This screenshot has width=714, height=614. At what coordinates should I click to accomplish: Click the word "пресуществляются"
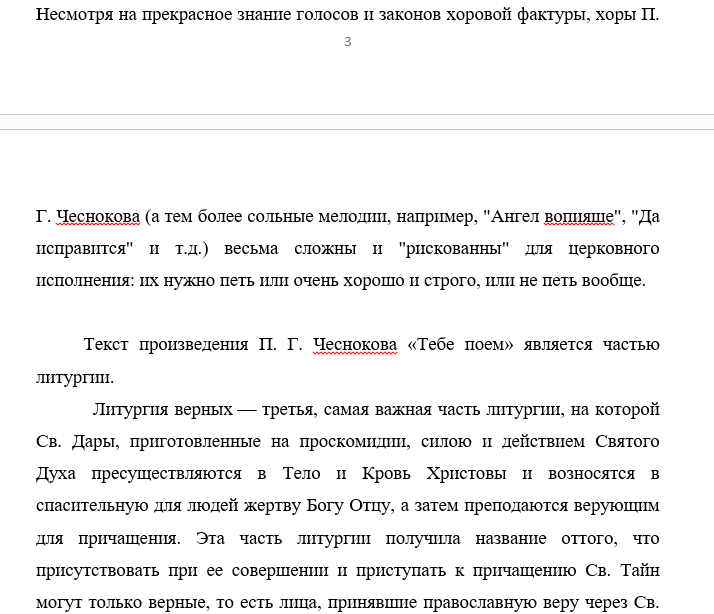pos(167,474)
